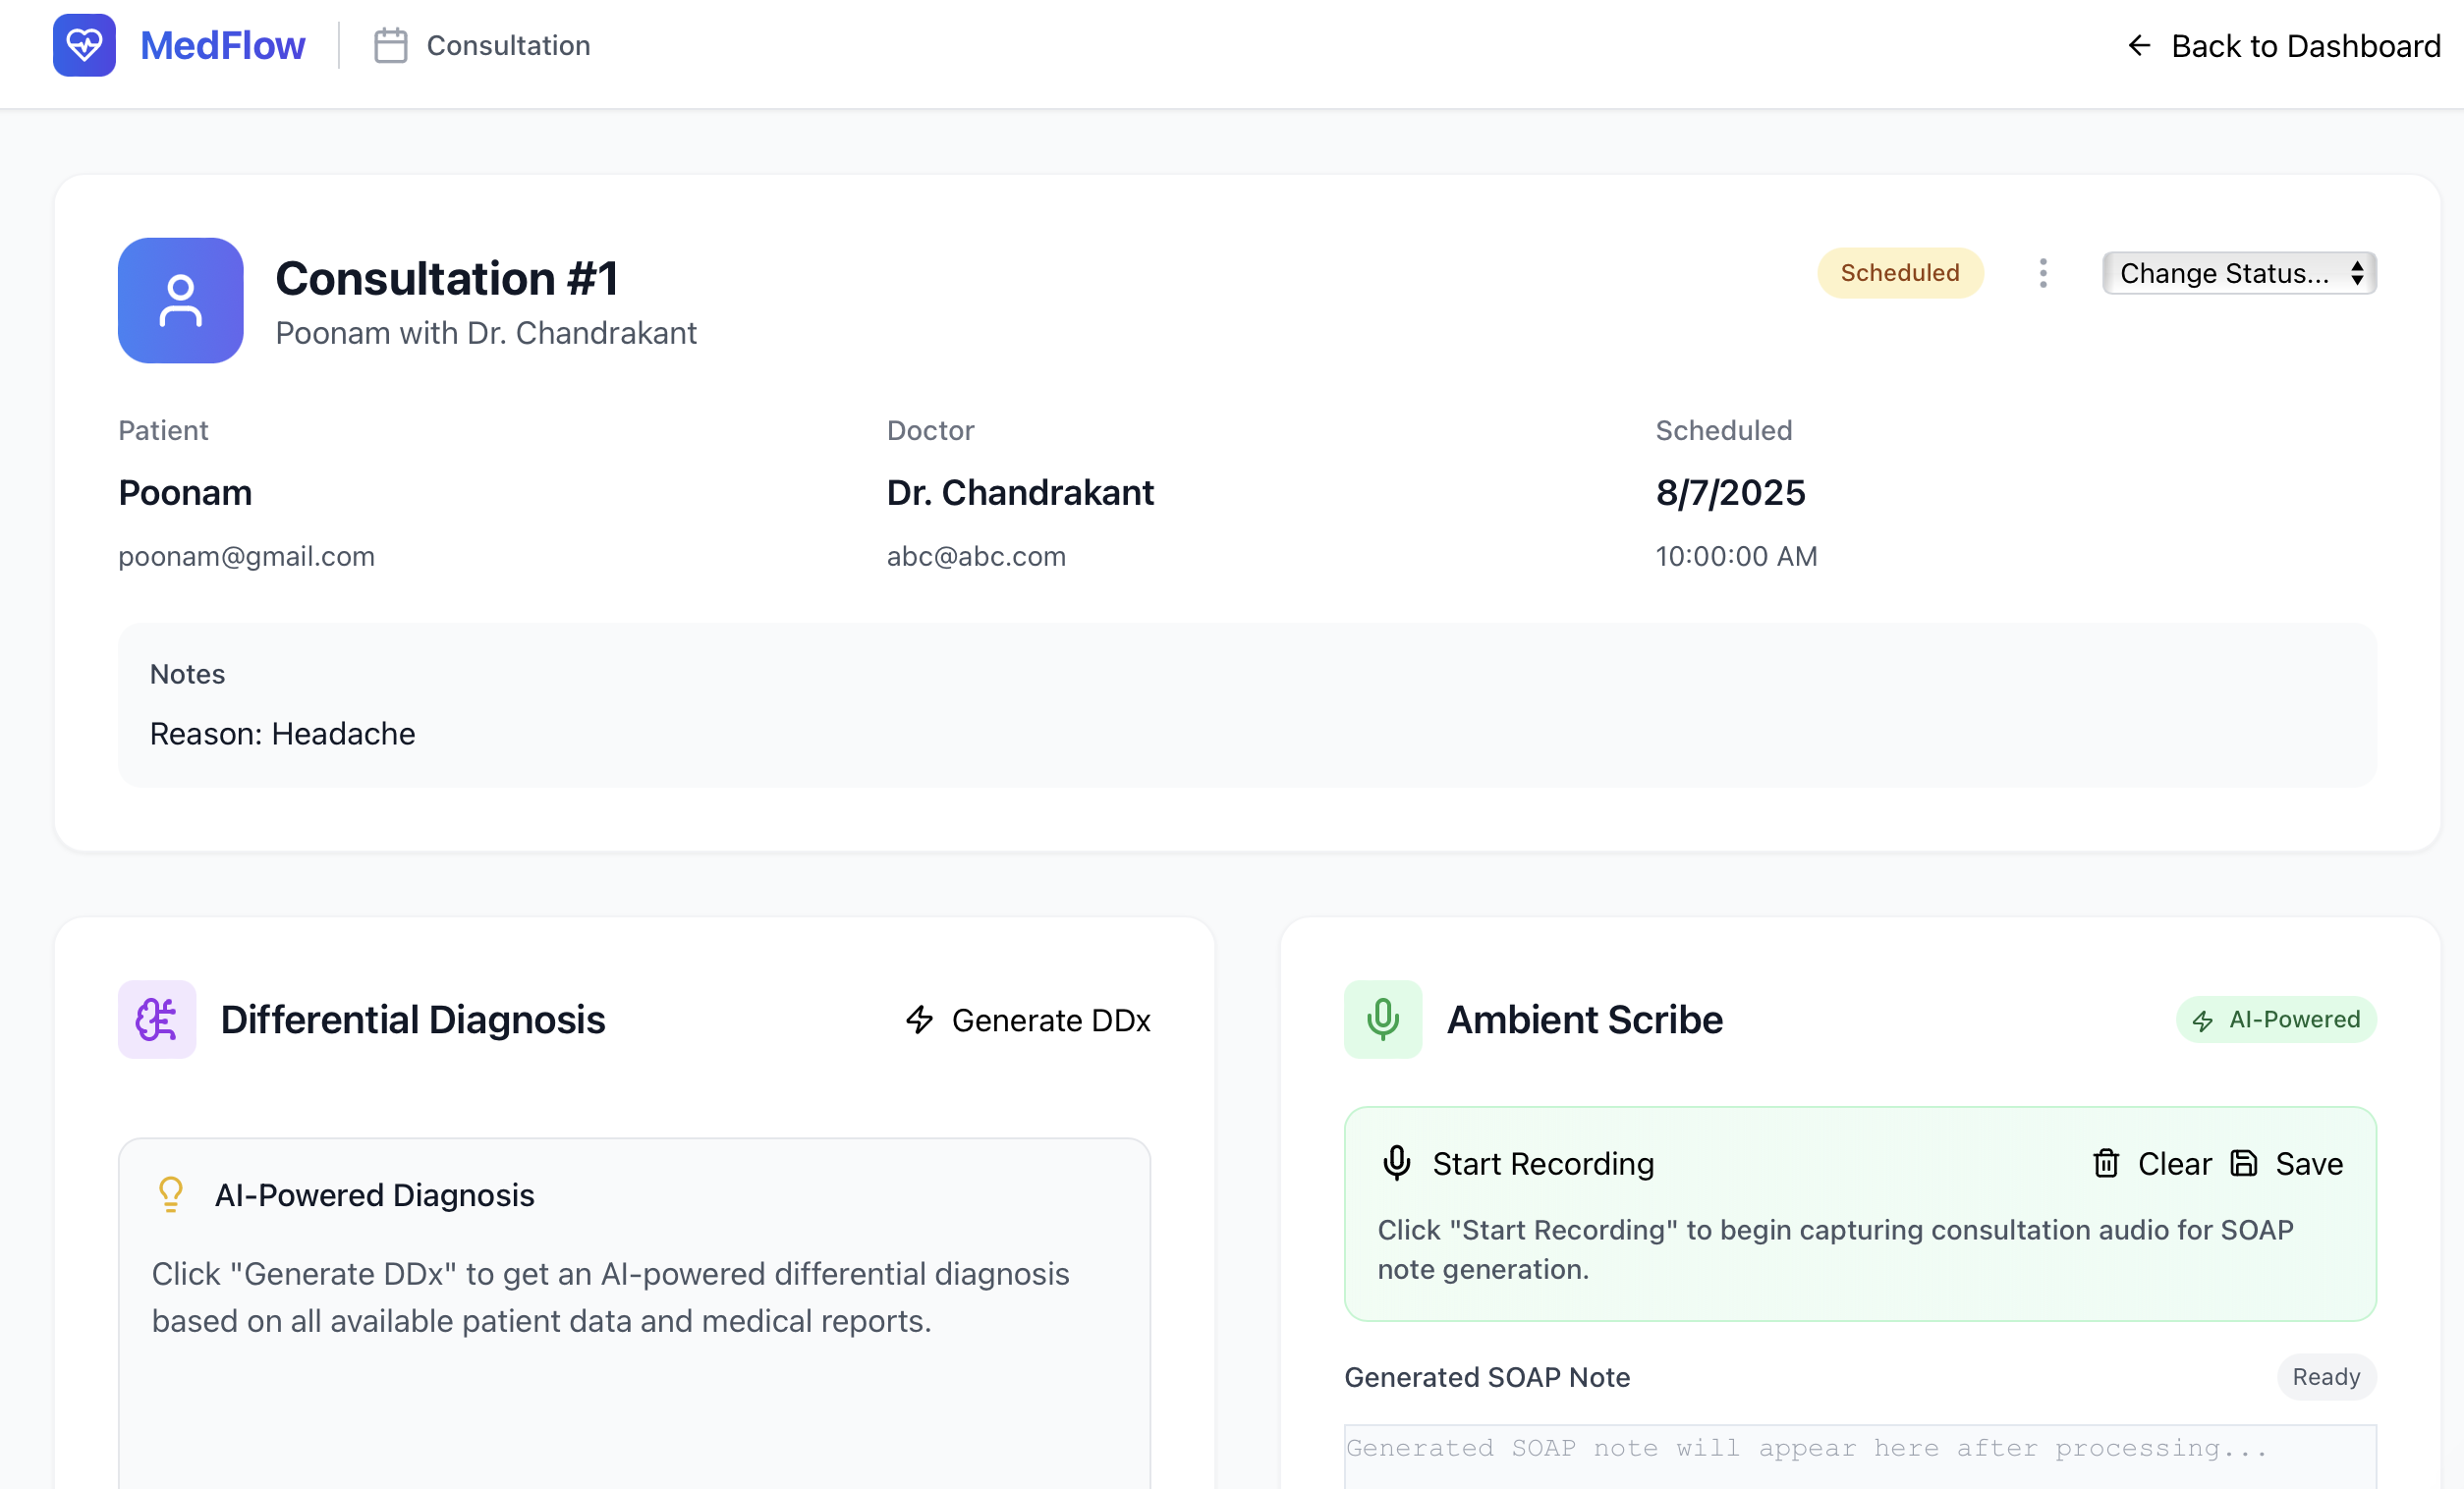2464x1489 pixels.
Task: Click the back arrow icon in header
Action: pyautogui.click(x=2138, y=46)
